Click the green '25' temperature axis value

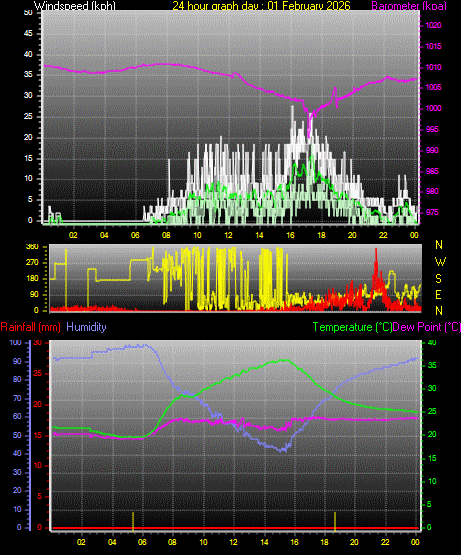pos(432,412)
